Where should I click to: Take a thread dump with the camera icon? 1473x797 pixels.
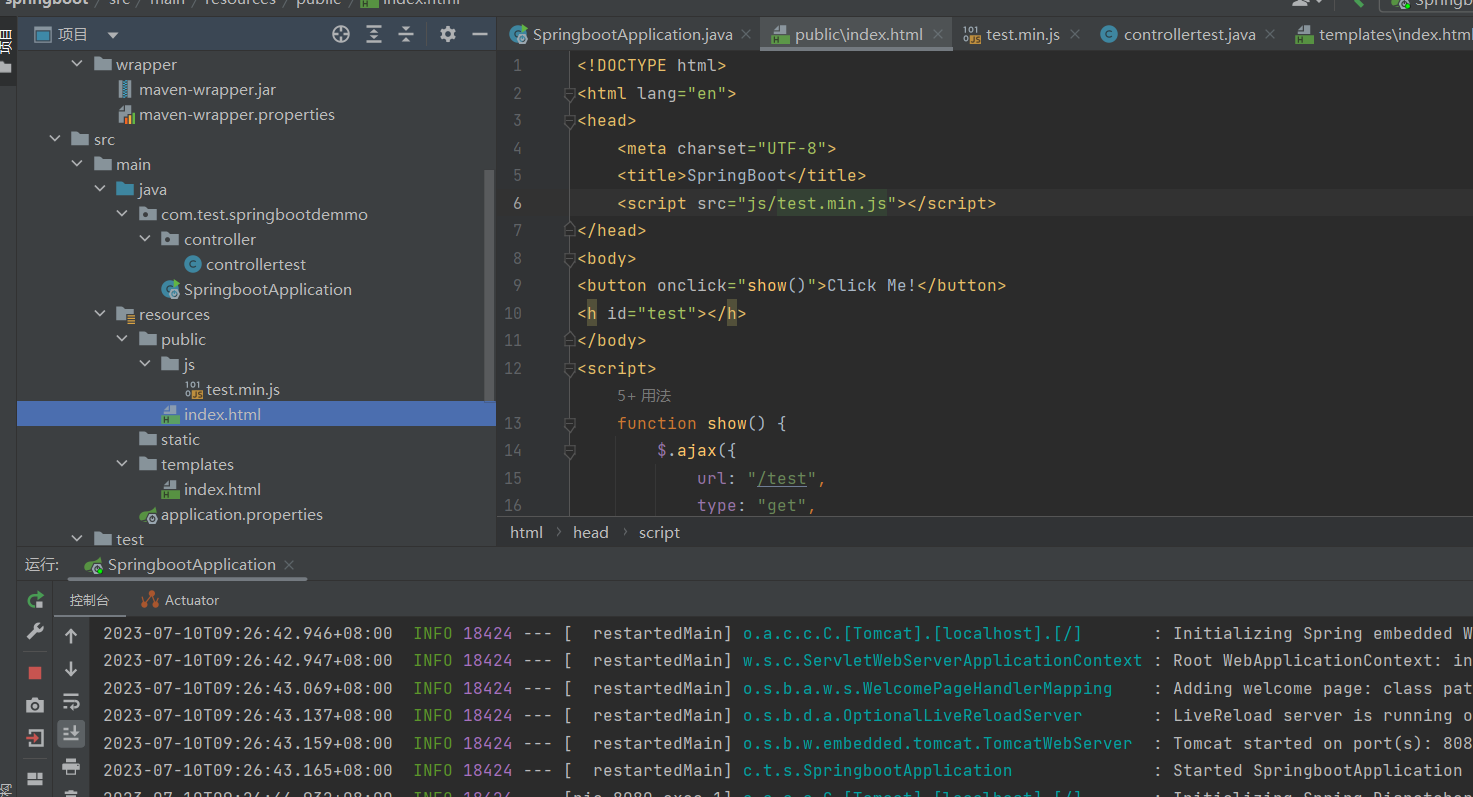point(35,705)
